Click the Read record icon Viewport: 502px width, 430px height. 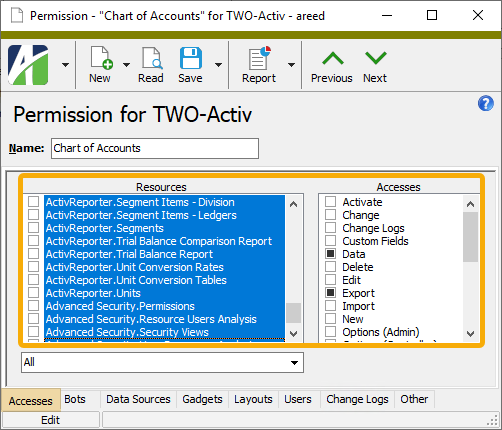tap(152, 58)
